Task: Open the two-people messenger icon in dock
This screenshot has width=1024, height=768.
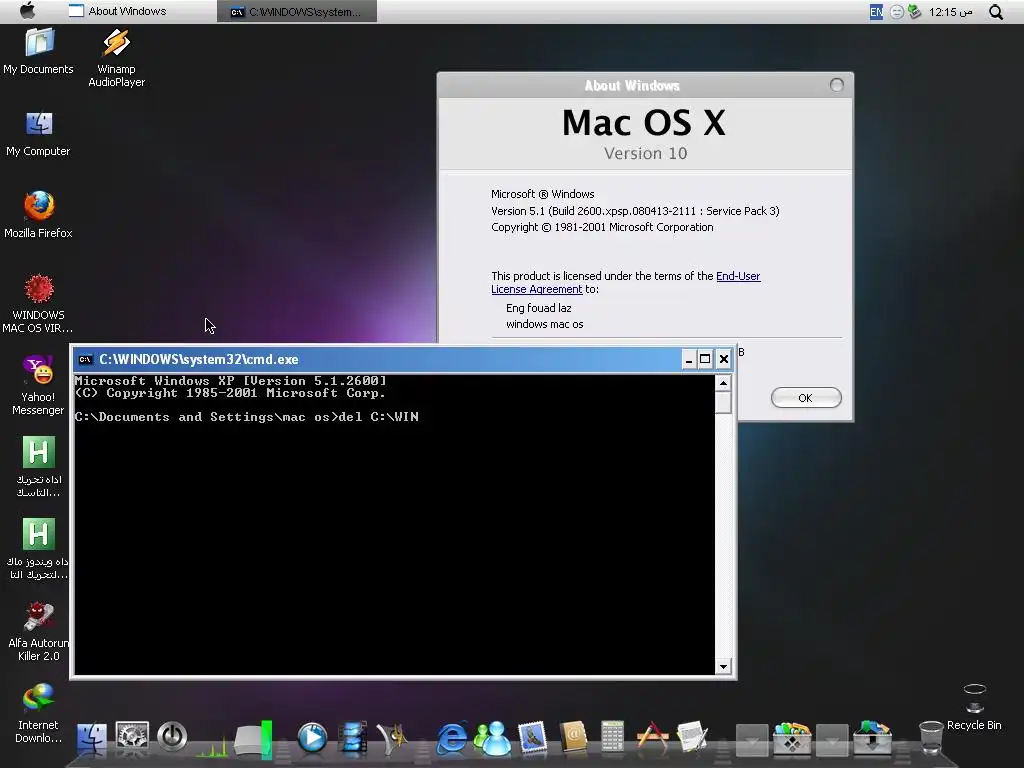Action: point(492,738)
